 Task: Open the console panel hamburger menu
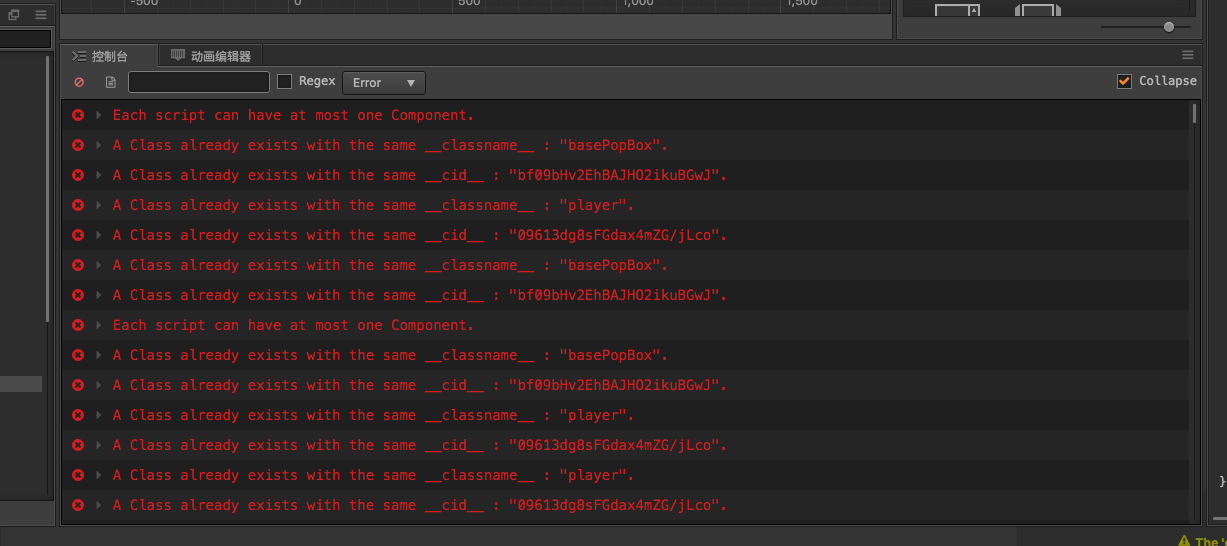click(1188, 55)
